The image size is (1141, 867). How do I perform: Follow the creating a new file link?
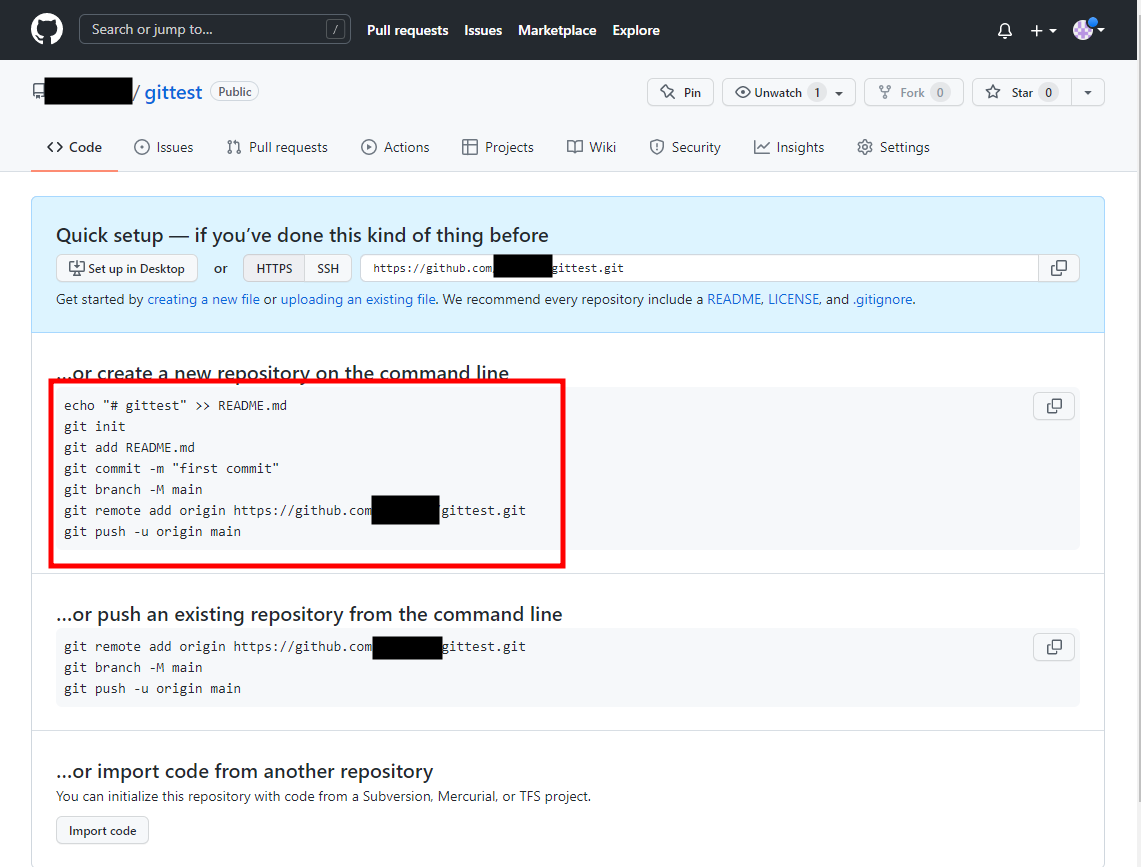[x=203, y=299]
